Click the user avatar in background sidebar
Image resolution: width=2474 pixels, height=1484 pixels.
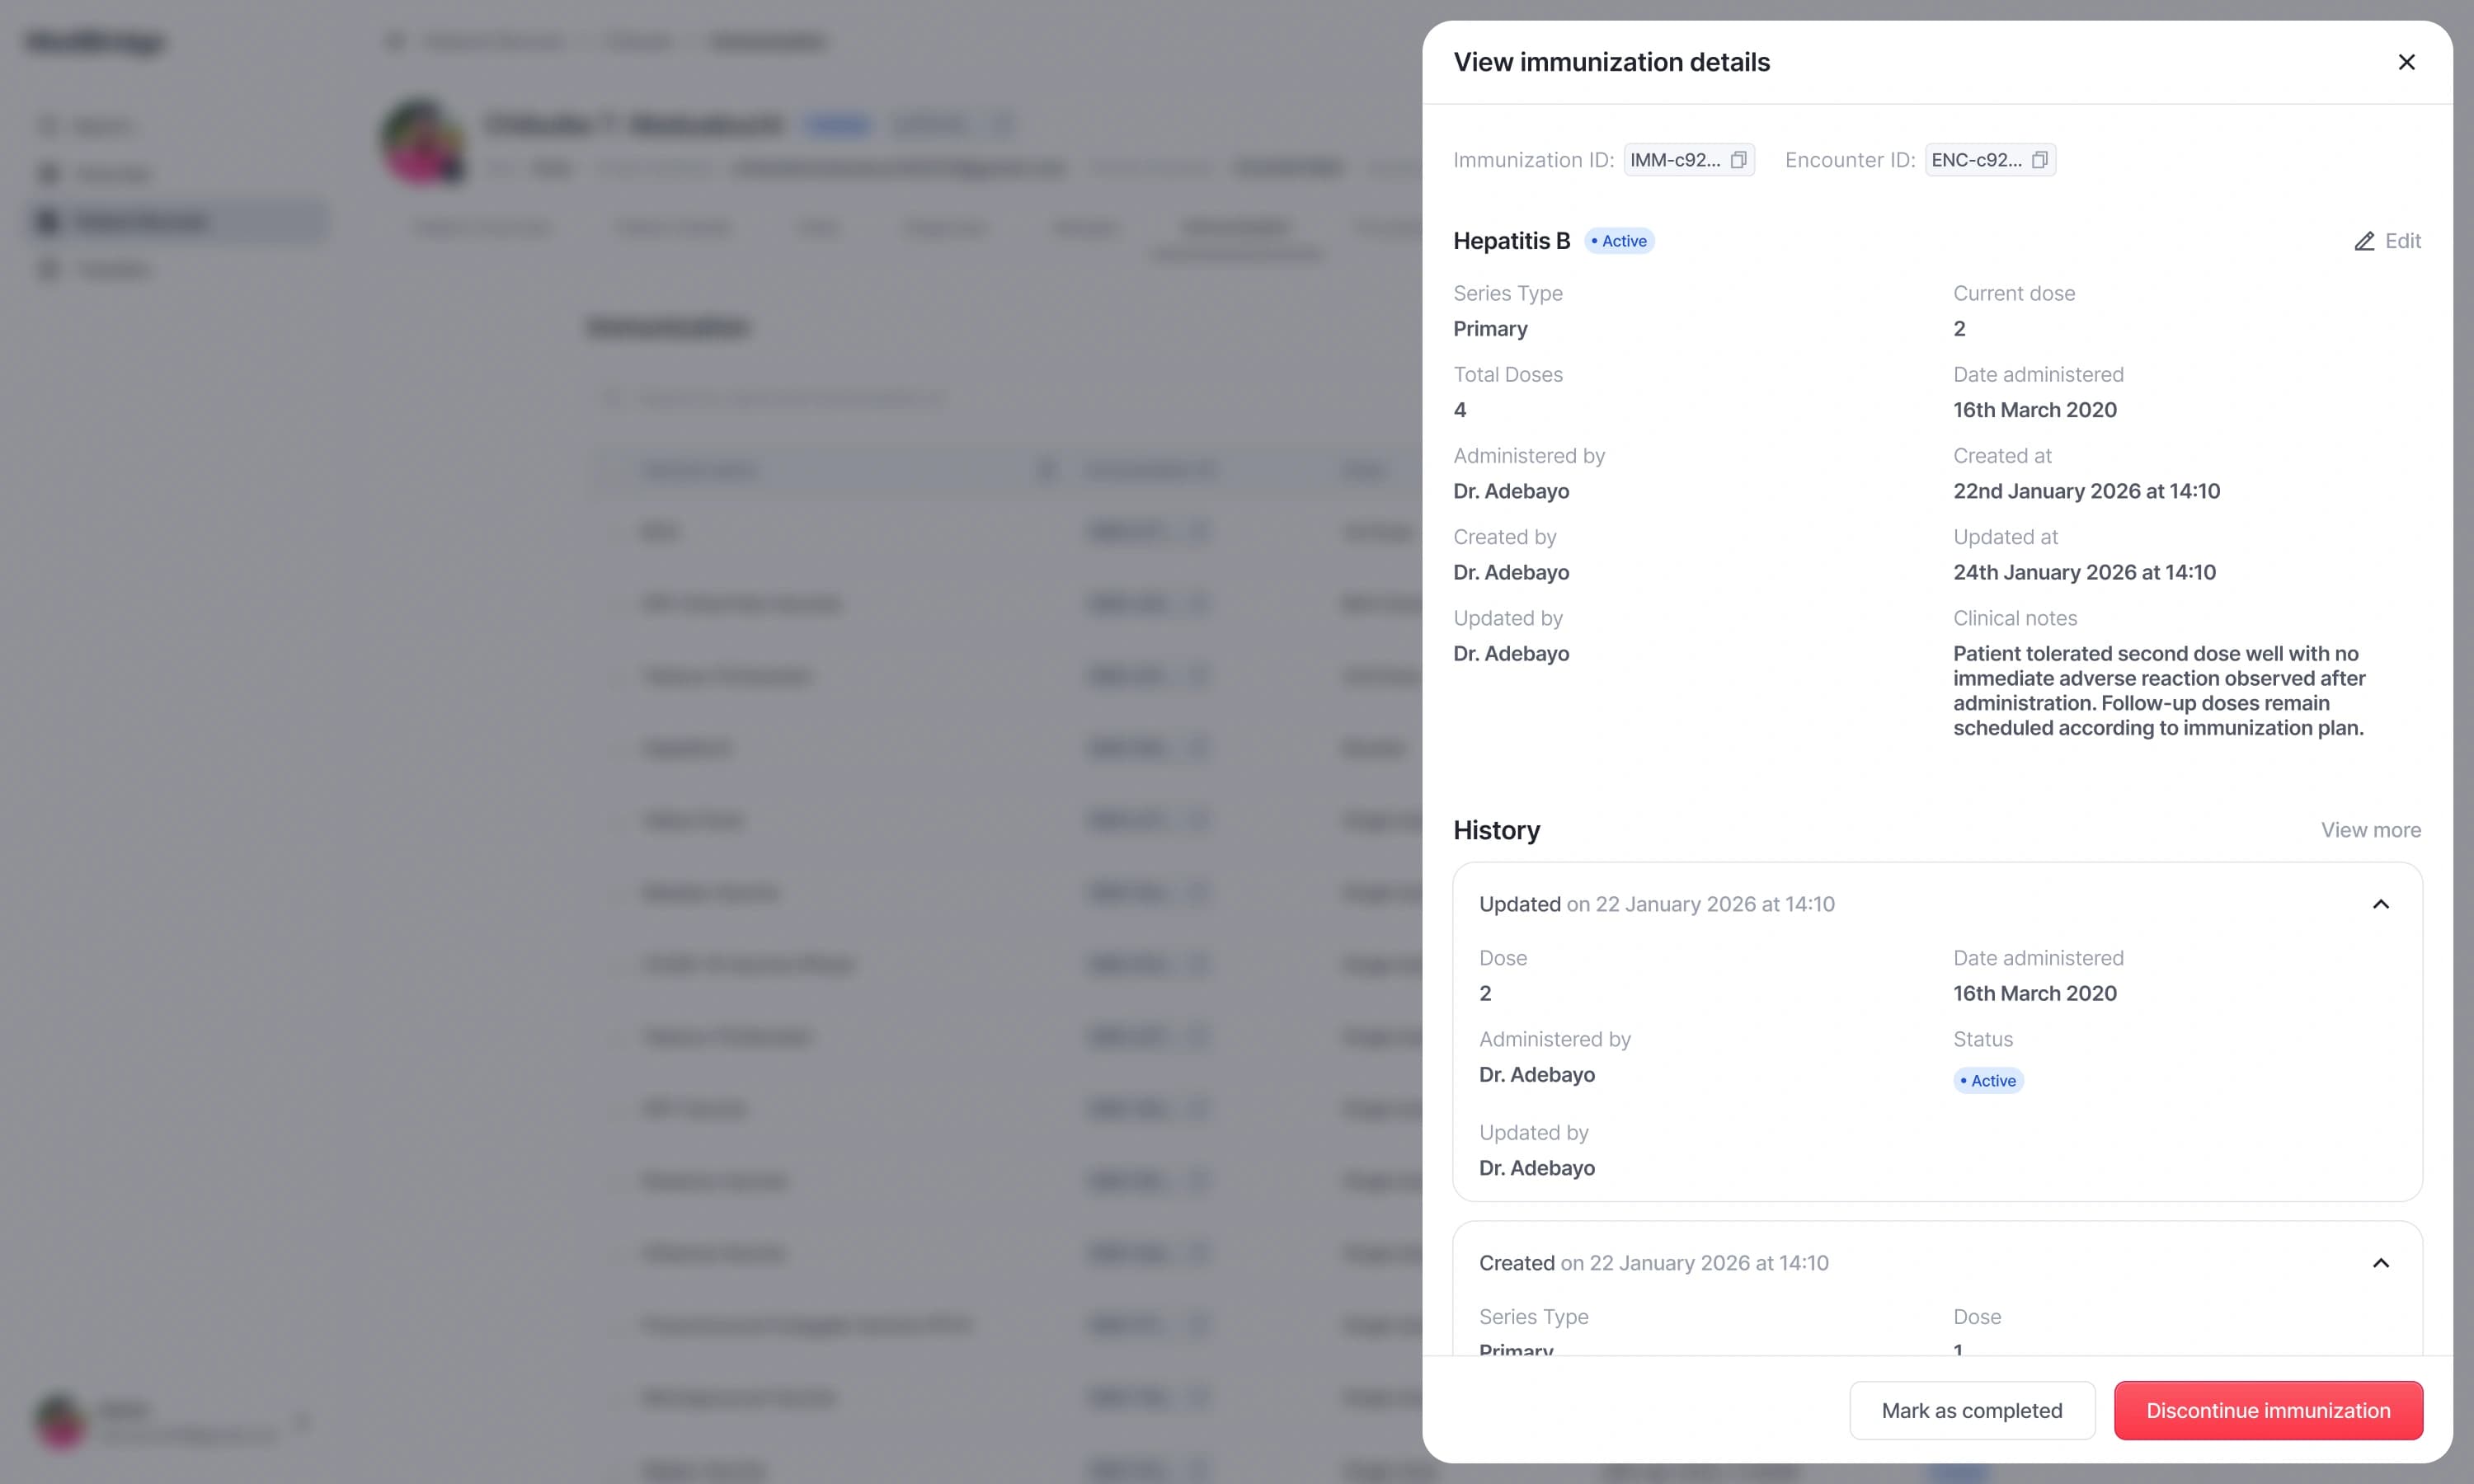point(60,1421)
